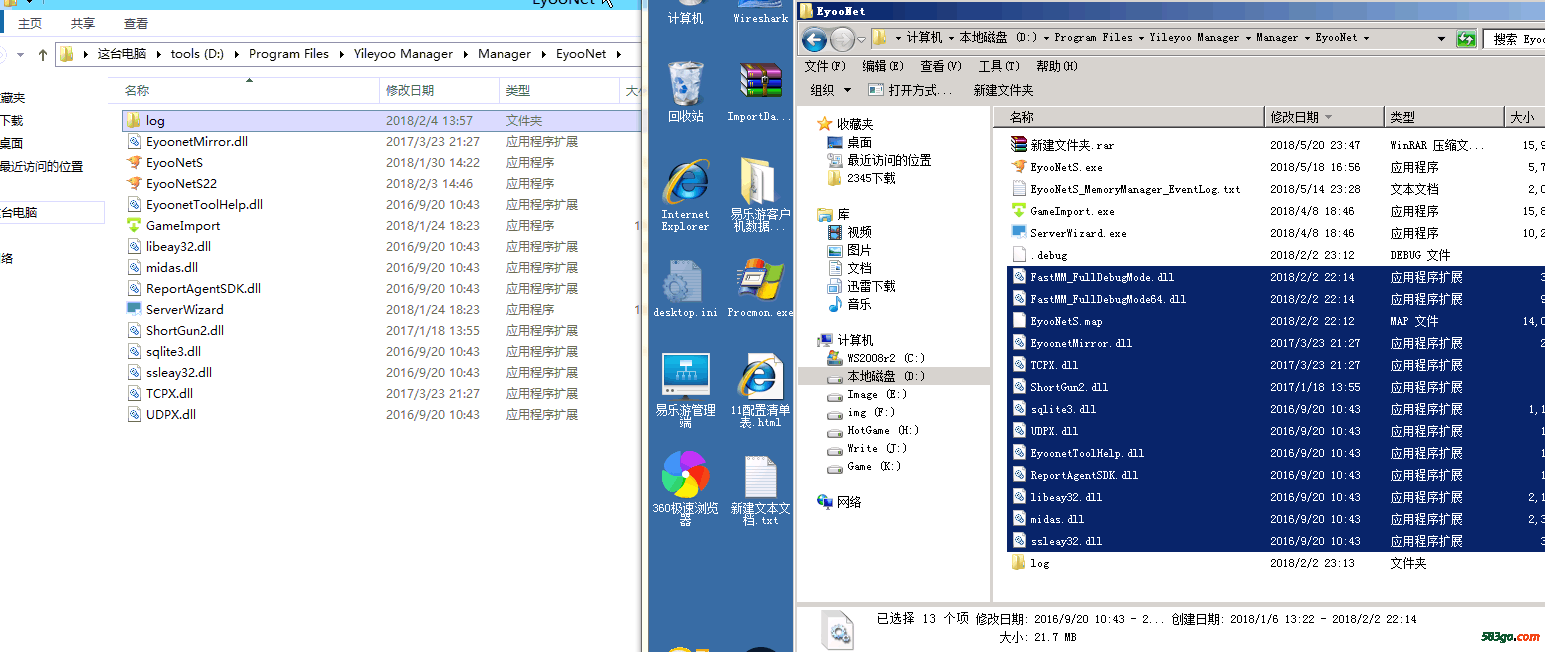Open the 编辑(E) menu
This screenshot has height=652, width=1545.
[x=883, y=66]
